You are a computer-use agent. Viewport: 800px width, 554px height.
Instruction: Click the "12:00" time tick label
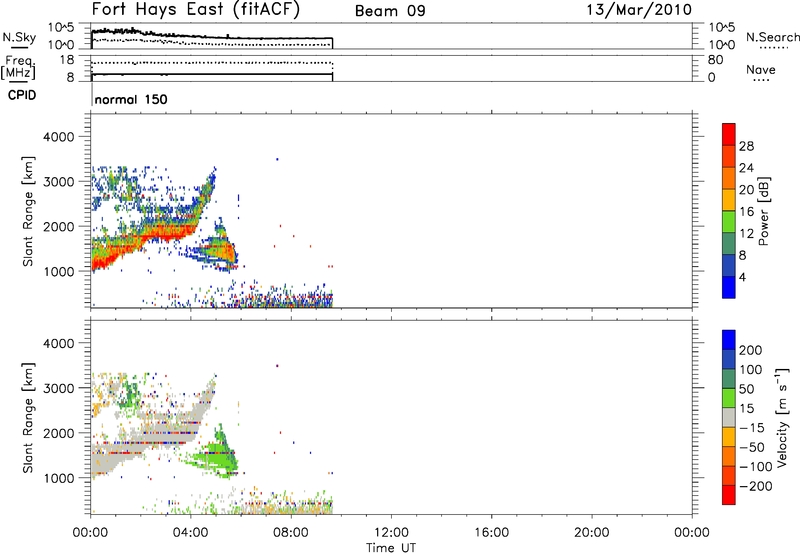pos(391,533)
